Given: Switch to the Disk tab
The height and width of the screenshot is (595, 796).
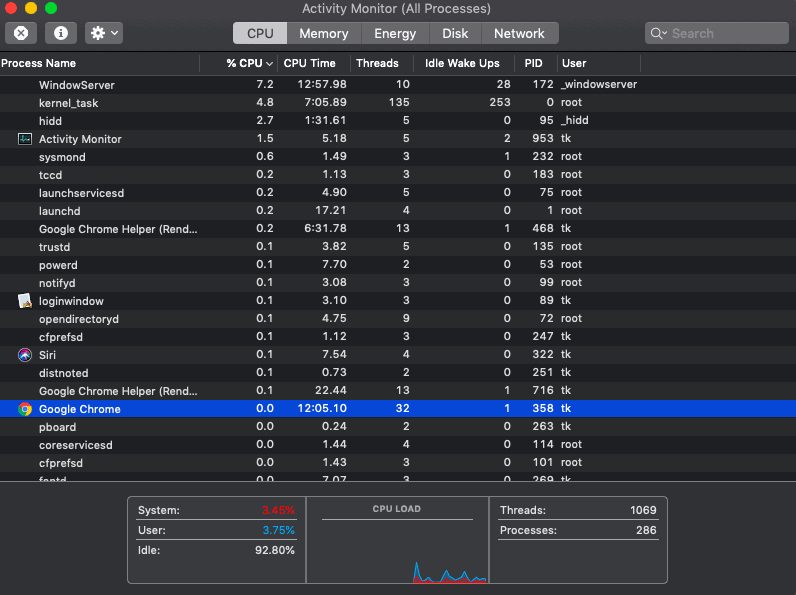Looking at the screenshot, I should tap(455, 34).
